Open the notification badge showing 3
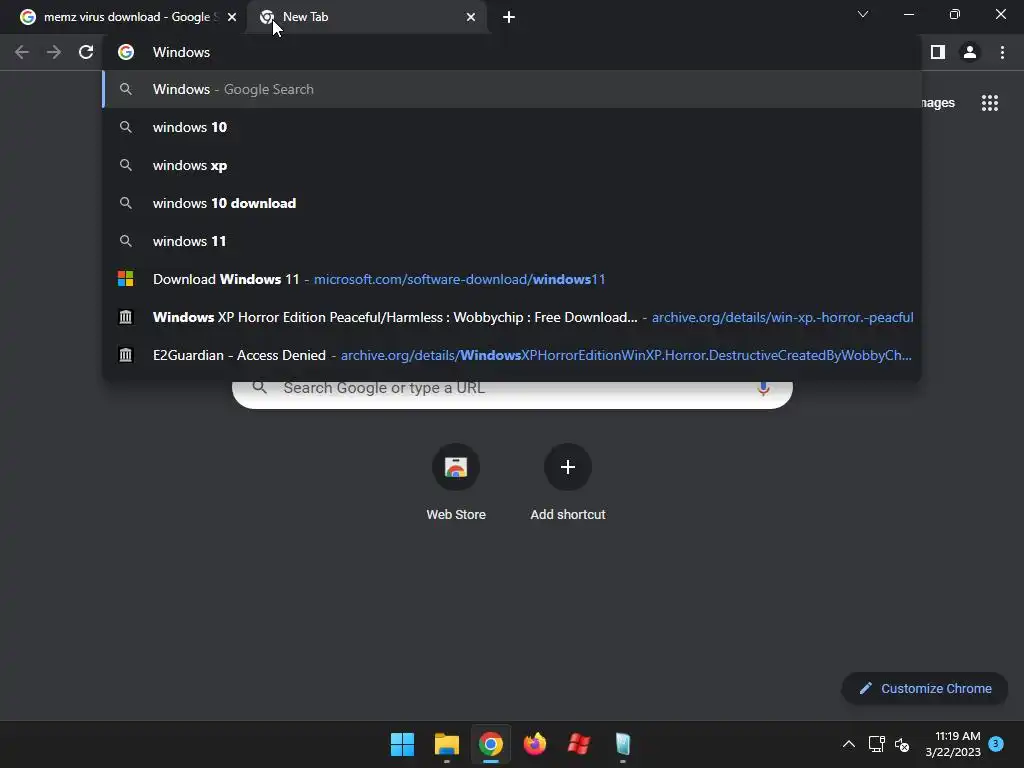The width and height of the screenshot is (1024, 768). tap(996, 743)
